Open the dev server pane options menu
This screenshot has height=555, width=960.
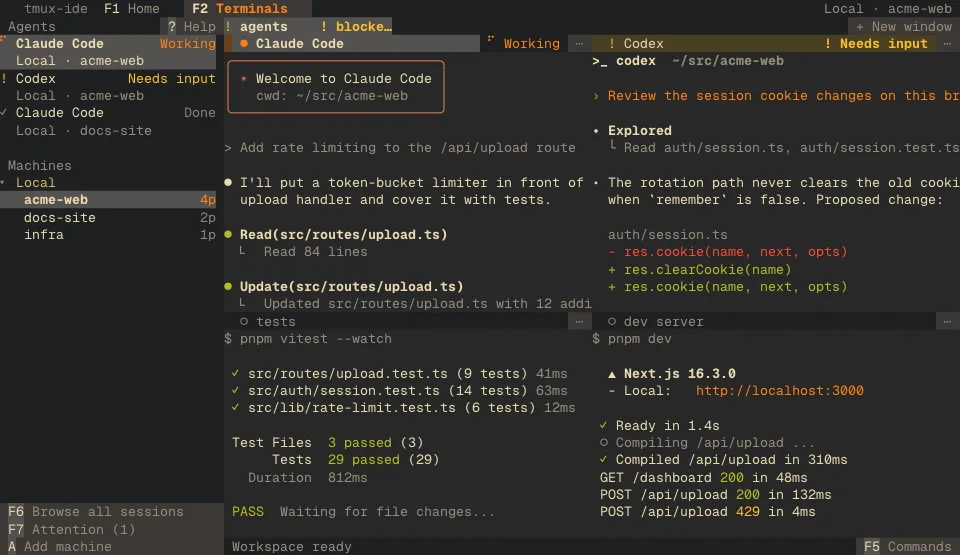click(947, 321)
